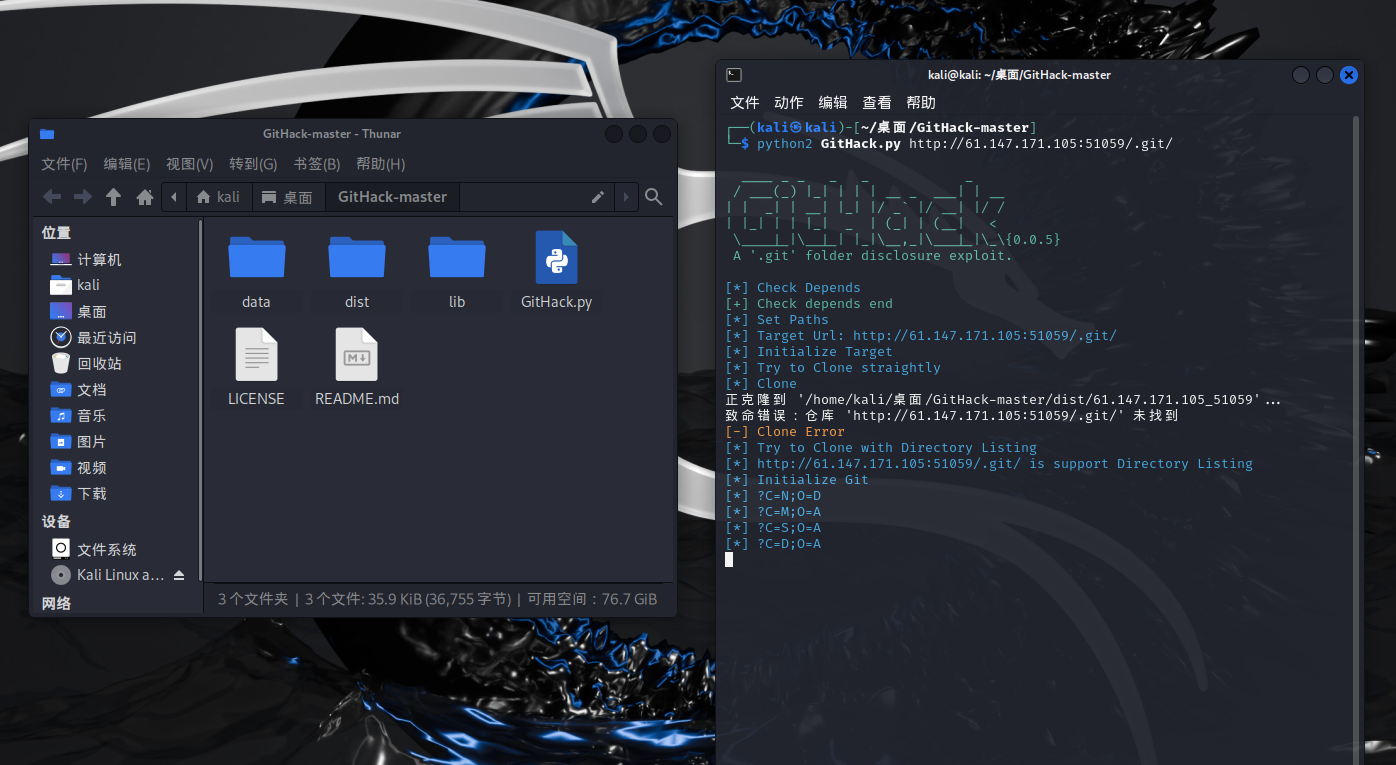The width and height of the screenshot is (1396, 765).
Task: Click the search magnifier in Thunar
Action: pyautogui.click(x=654, y=197)
